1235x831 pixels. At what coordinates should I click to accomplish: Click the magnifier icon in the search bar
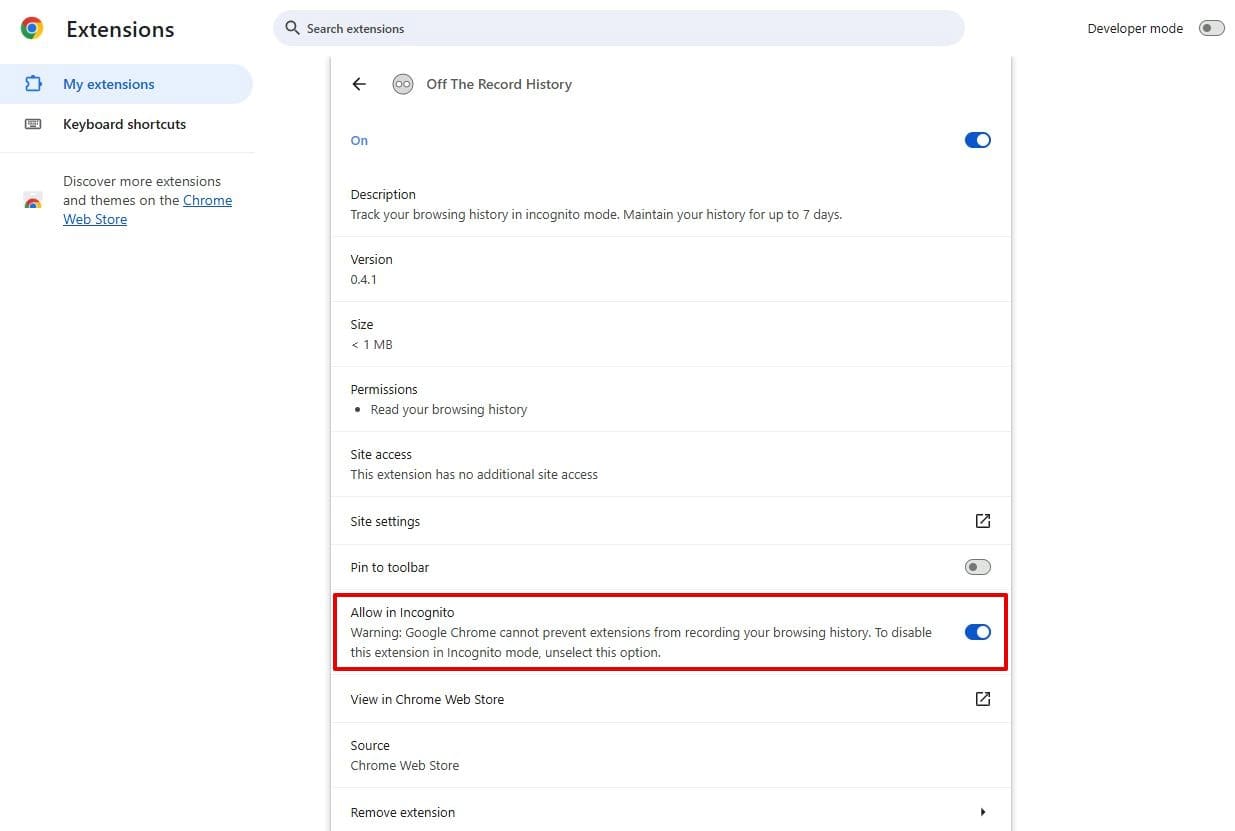tap(291, 28)
